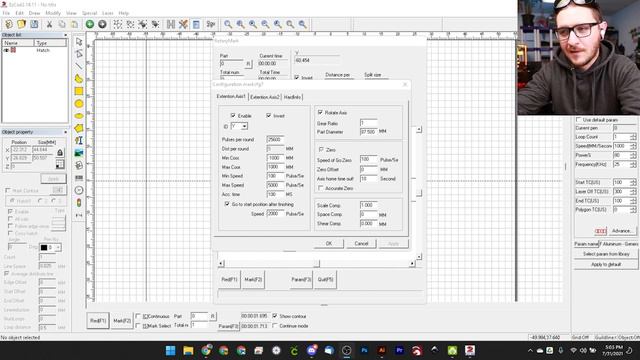Click the Save floppy disk icon
This screenshot has height=360, width=640.
pyautogui.click(x=34, y=24)
